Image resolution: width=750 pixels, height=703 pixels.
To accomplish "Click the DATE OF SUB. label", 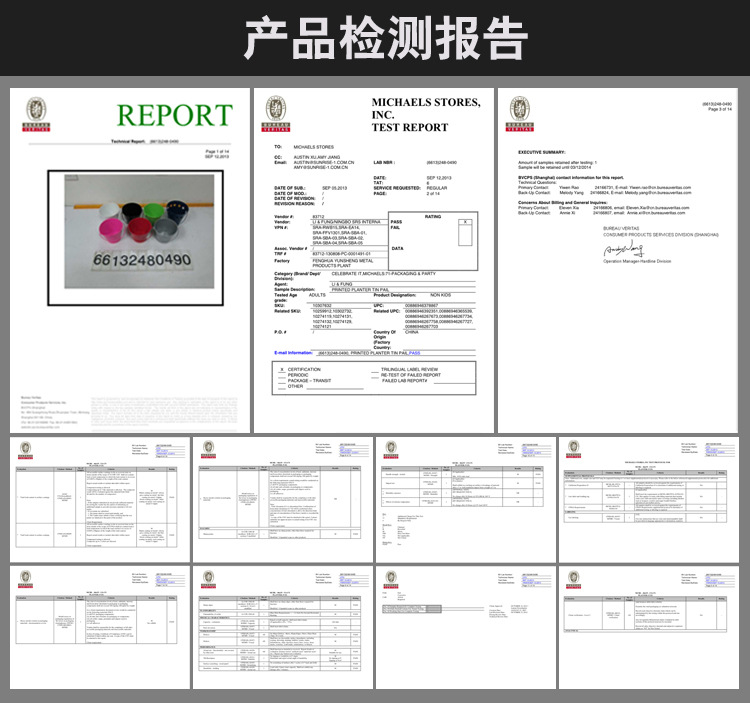I will click(290, 188).
